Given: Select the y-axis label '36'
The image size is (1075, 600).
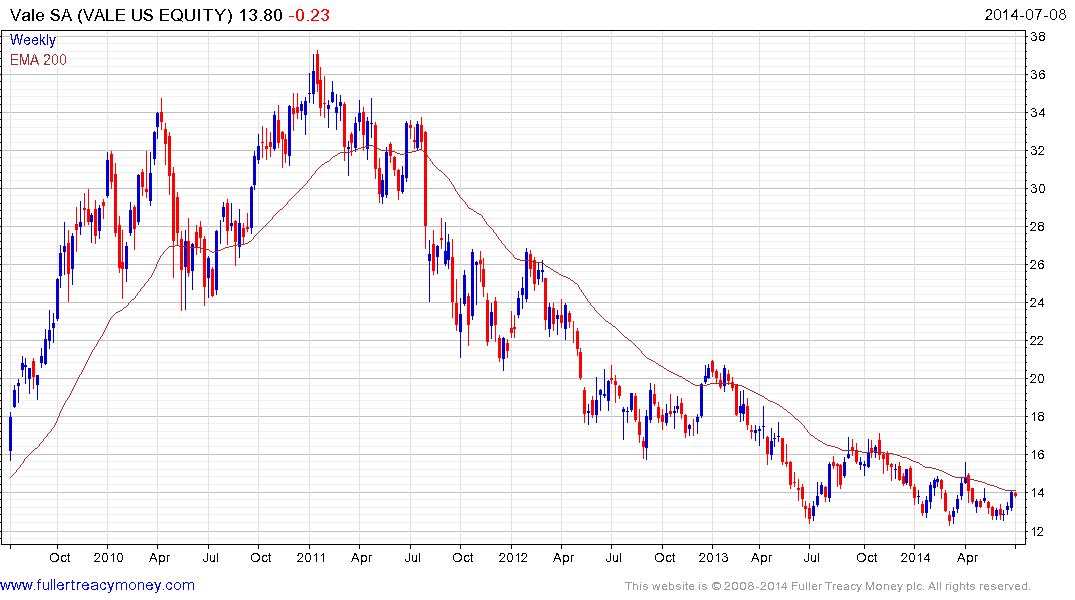Looking at the screenshot, I should click(1038, 75).
